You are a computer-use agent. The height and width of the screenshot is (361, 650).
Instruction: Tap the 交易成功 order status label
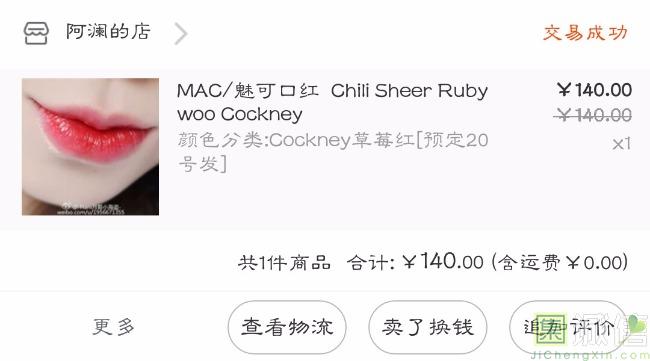tap(585, 32)
